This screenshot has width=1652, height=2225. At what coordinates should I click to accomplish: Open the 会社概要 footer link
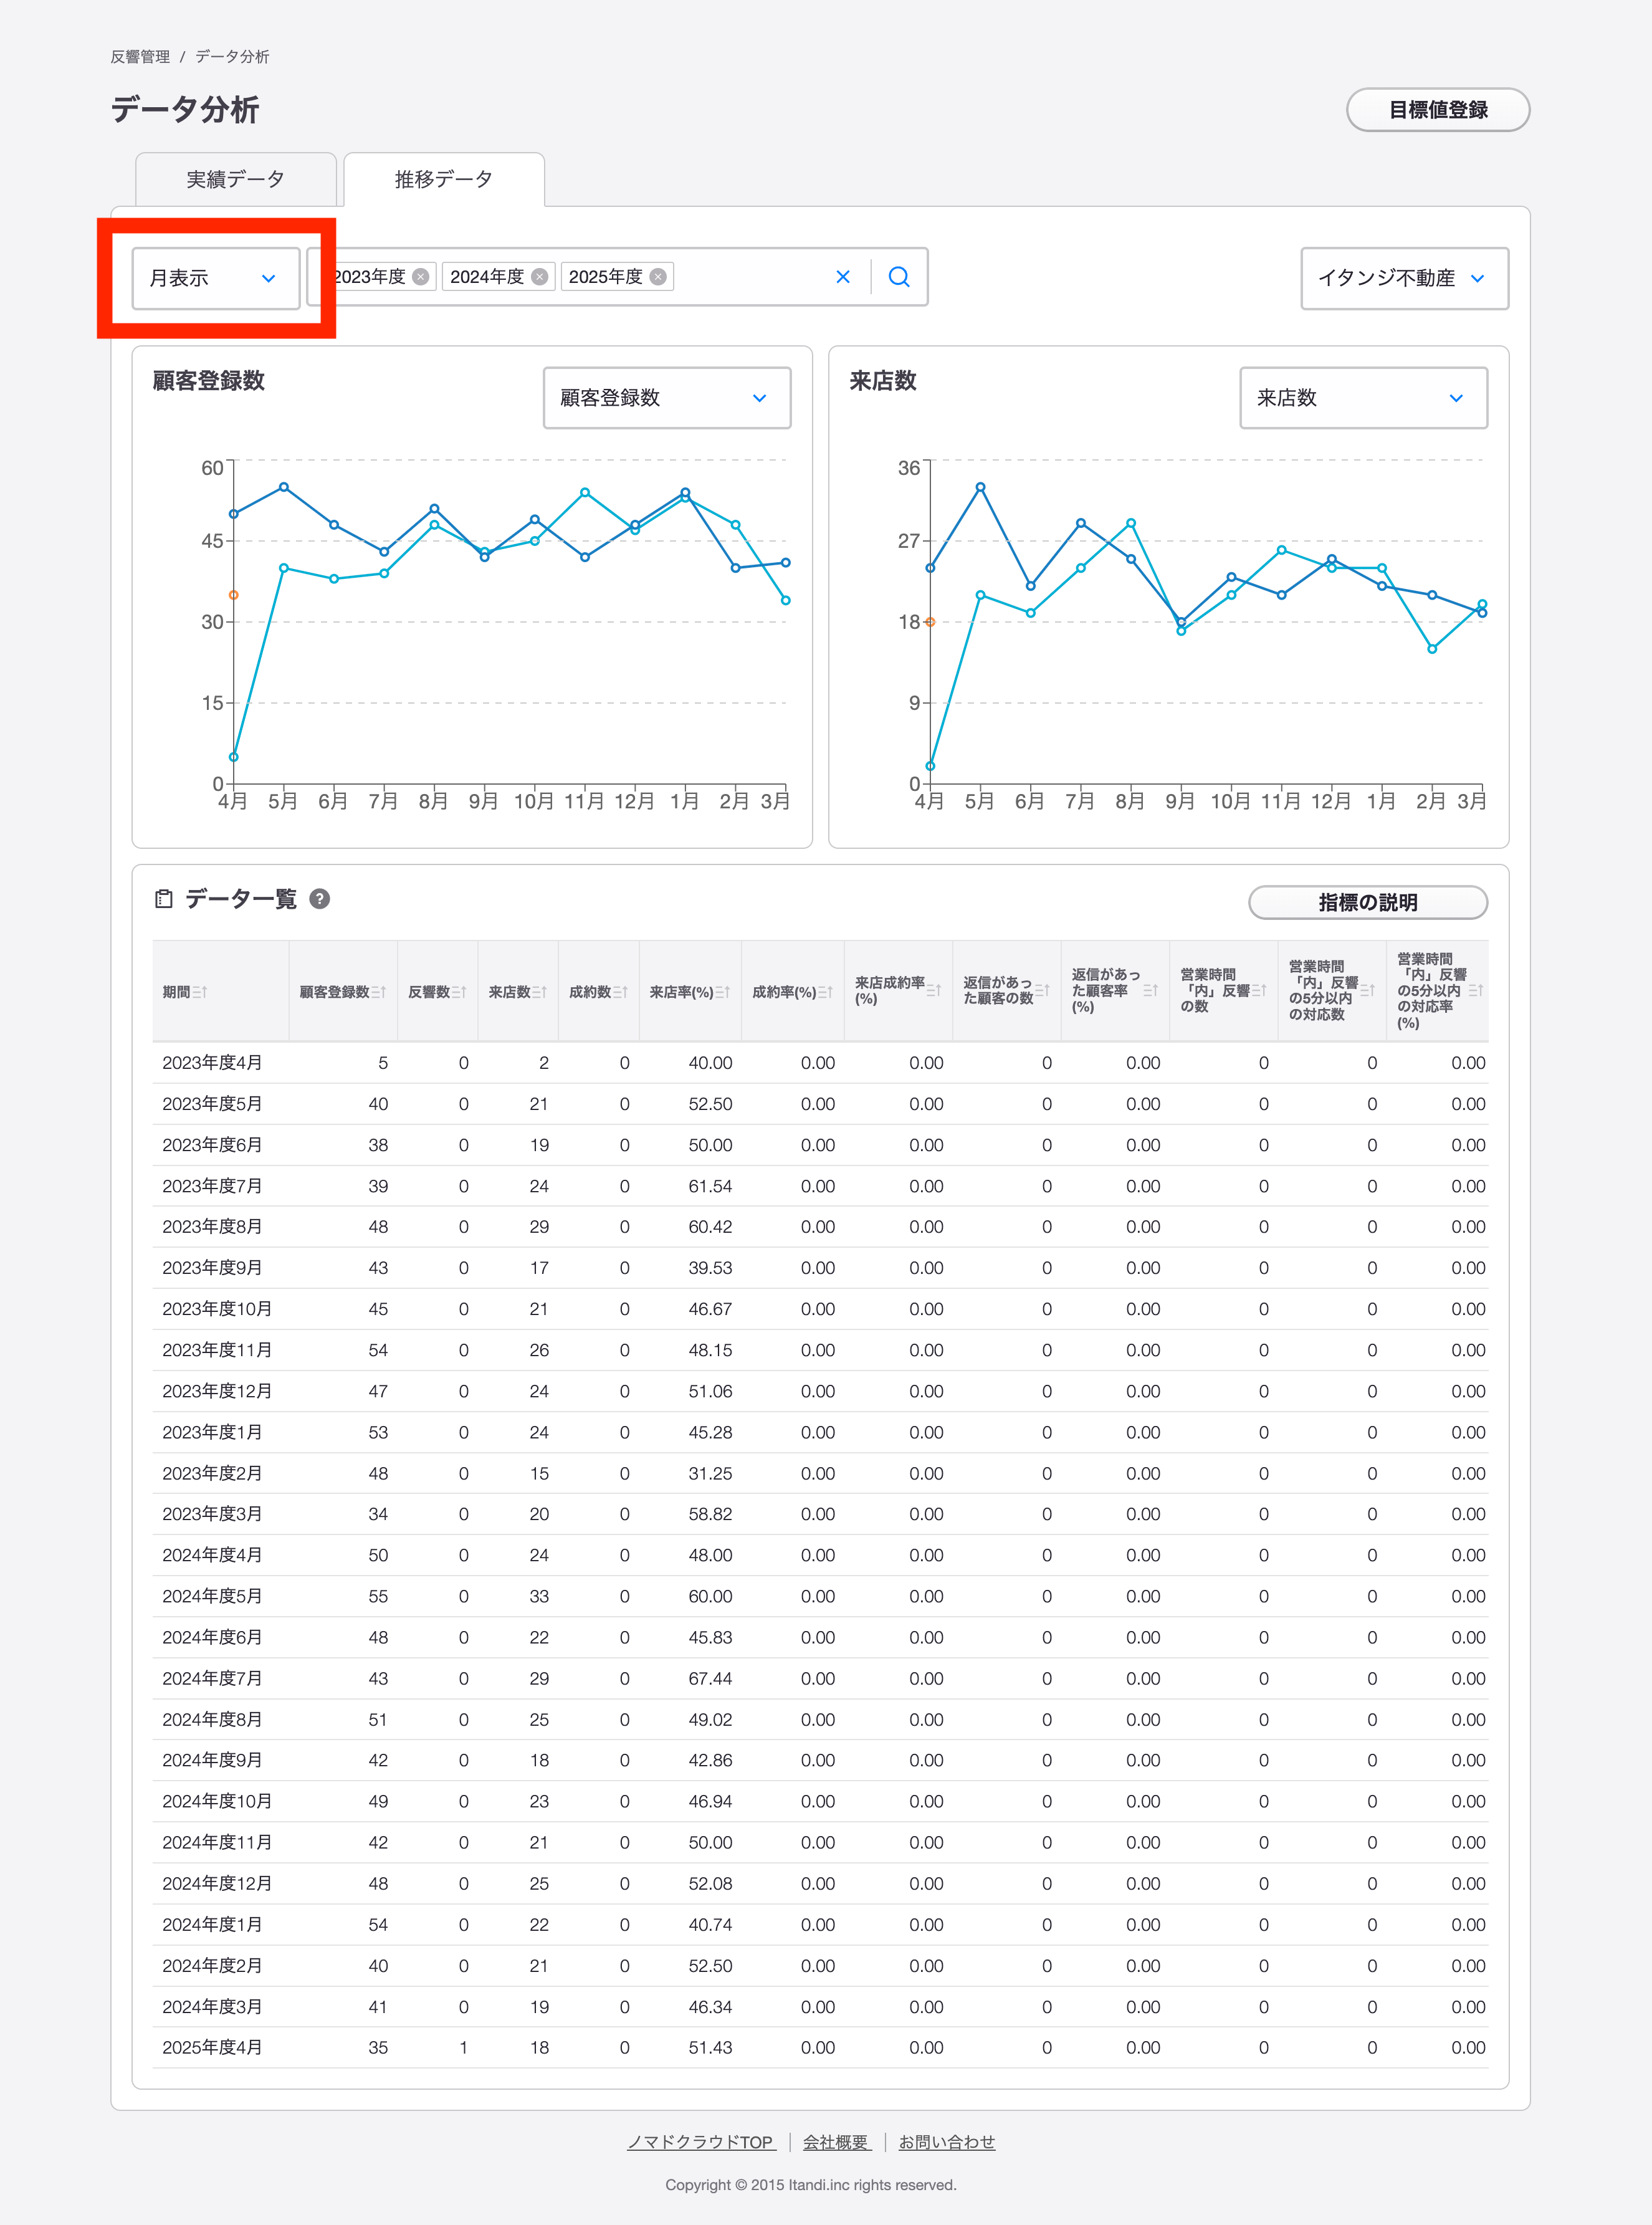click(836, 2142)
